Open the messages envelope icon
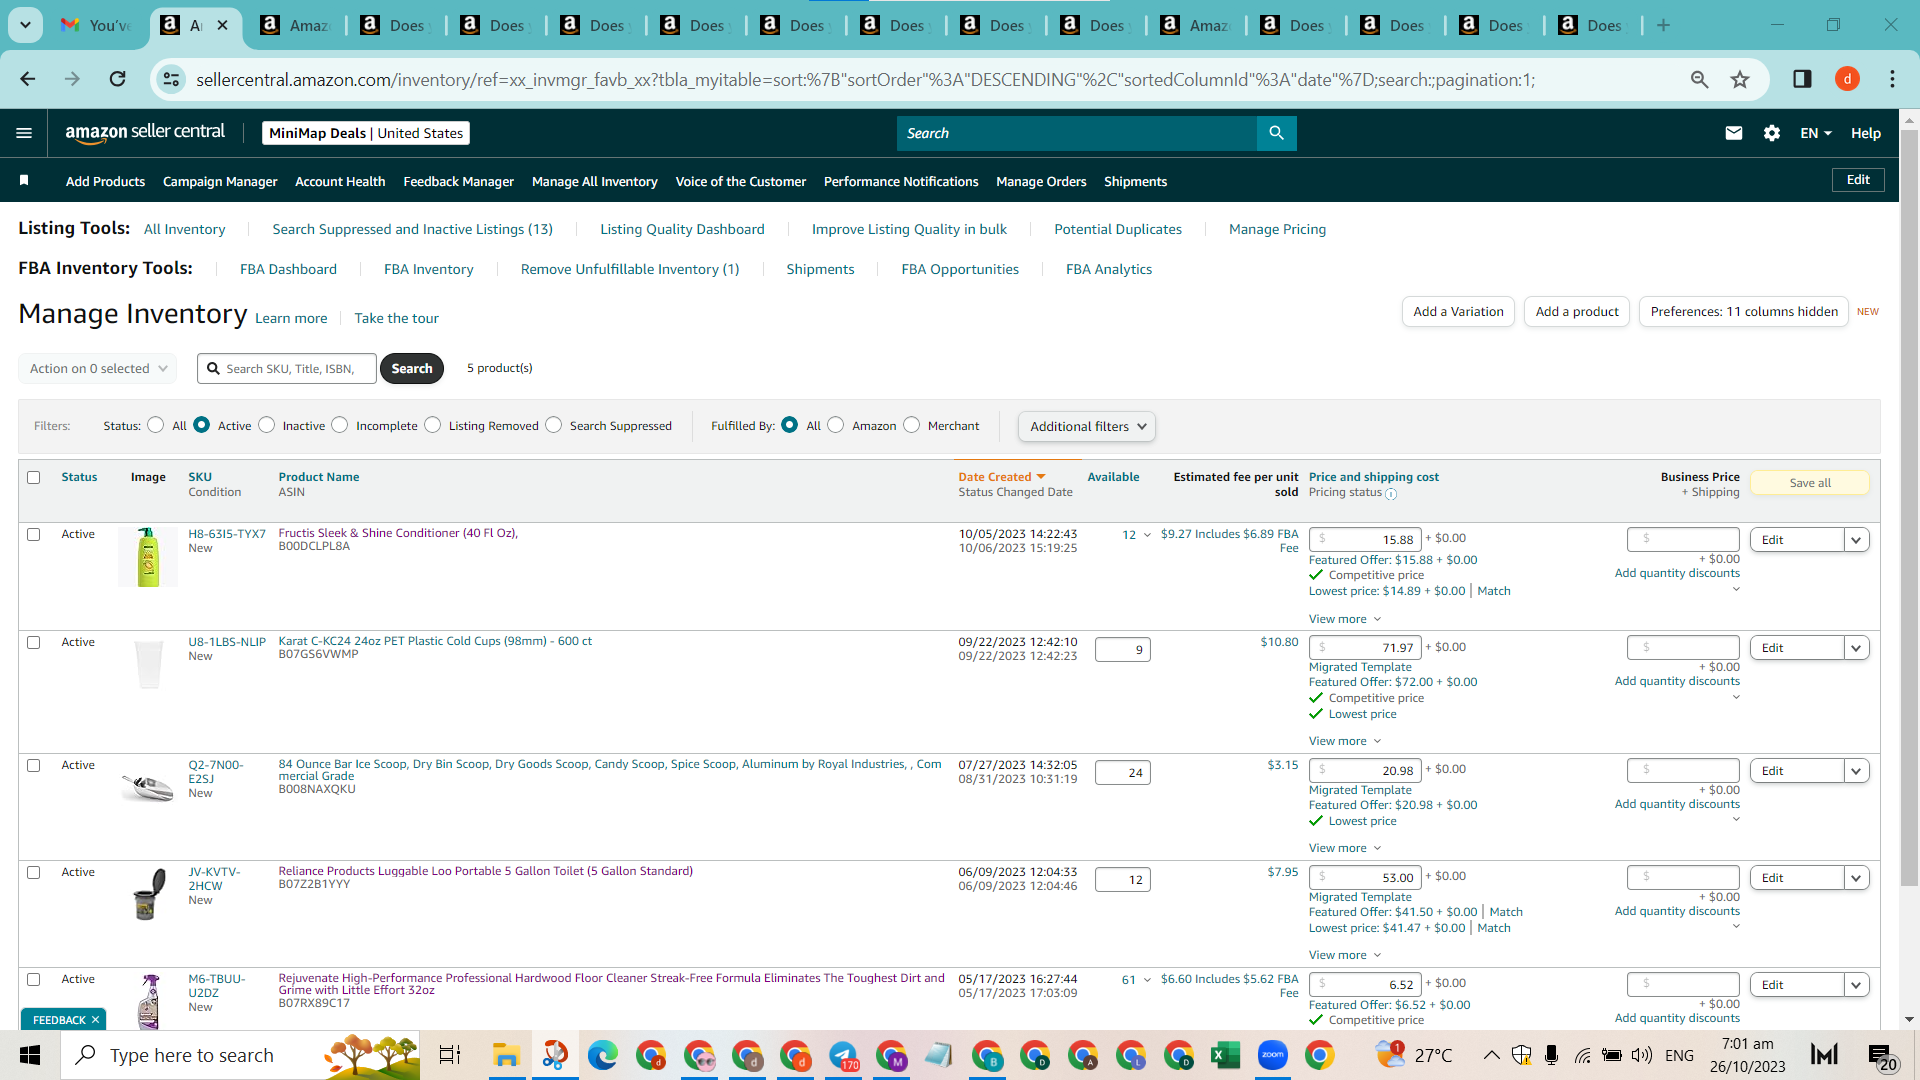The width and height of the screenshot is (1920, 1080). coord(1734,133)
